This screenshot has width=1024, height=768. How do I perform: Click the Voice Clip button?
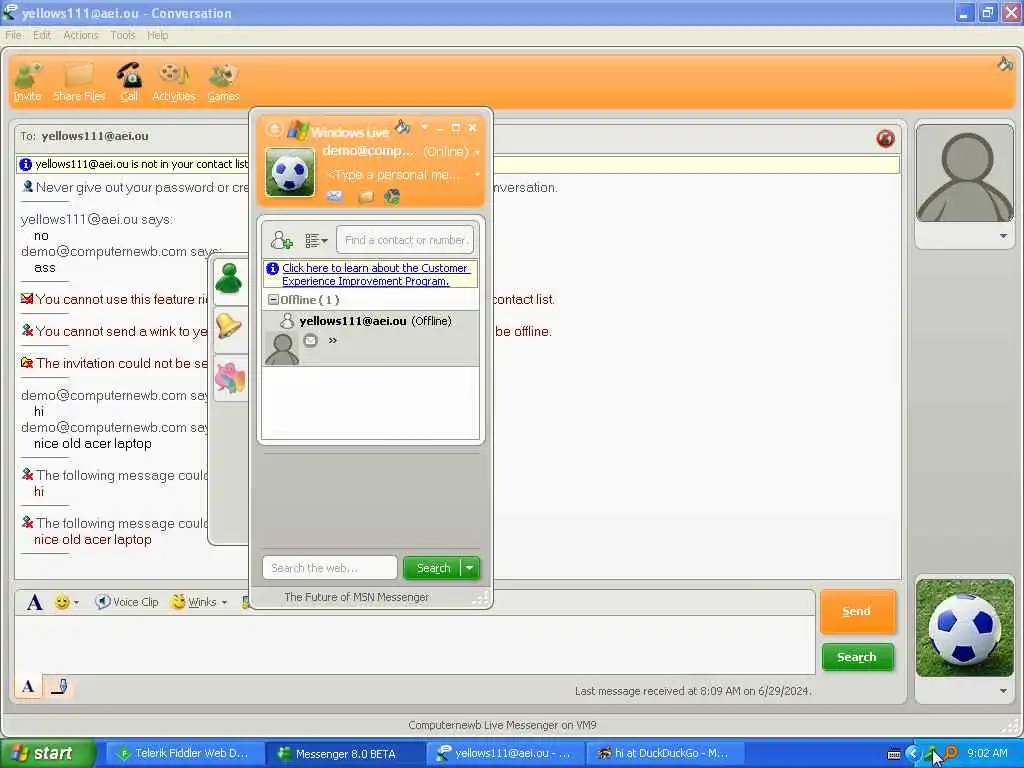point(127,601)
